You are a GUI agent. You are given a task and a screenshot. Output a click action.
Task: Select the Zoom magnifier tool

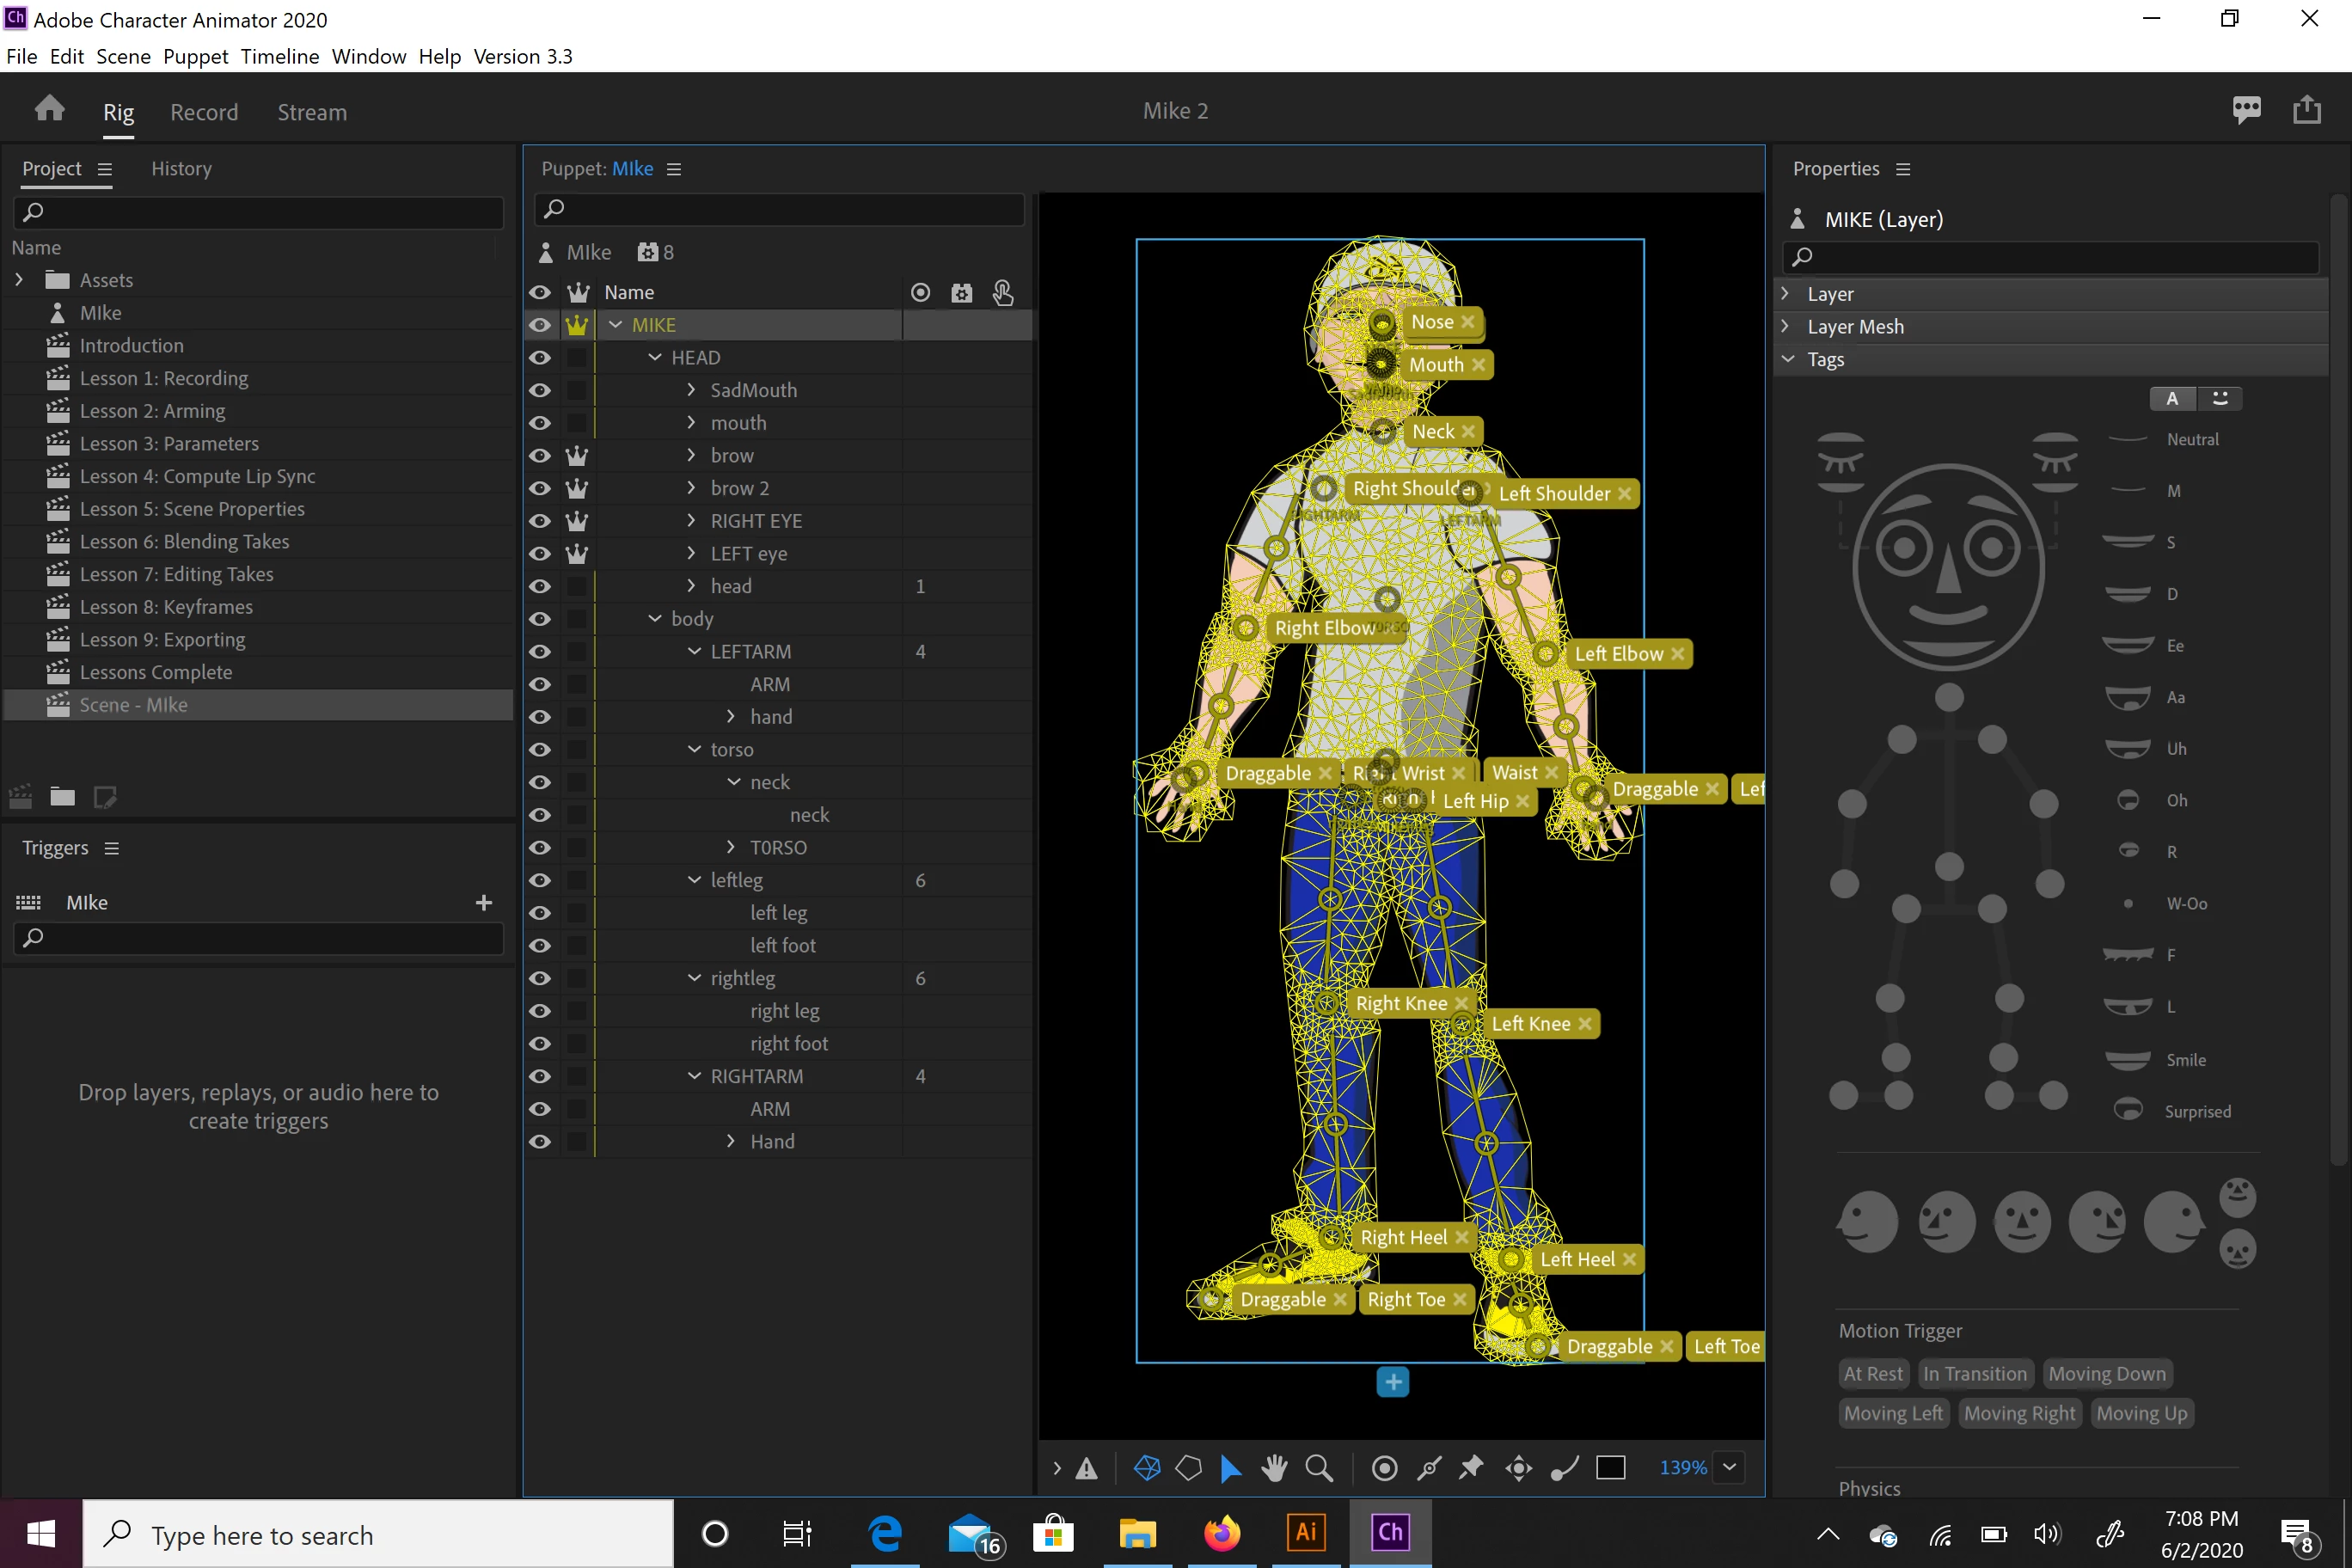1319,1467
